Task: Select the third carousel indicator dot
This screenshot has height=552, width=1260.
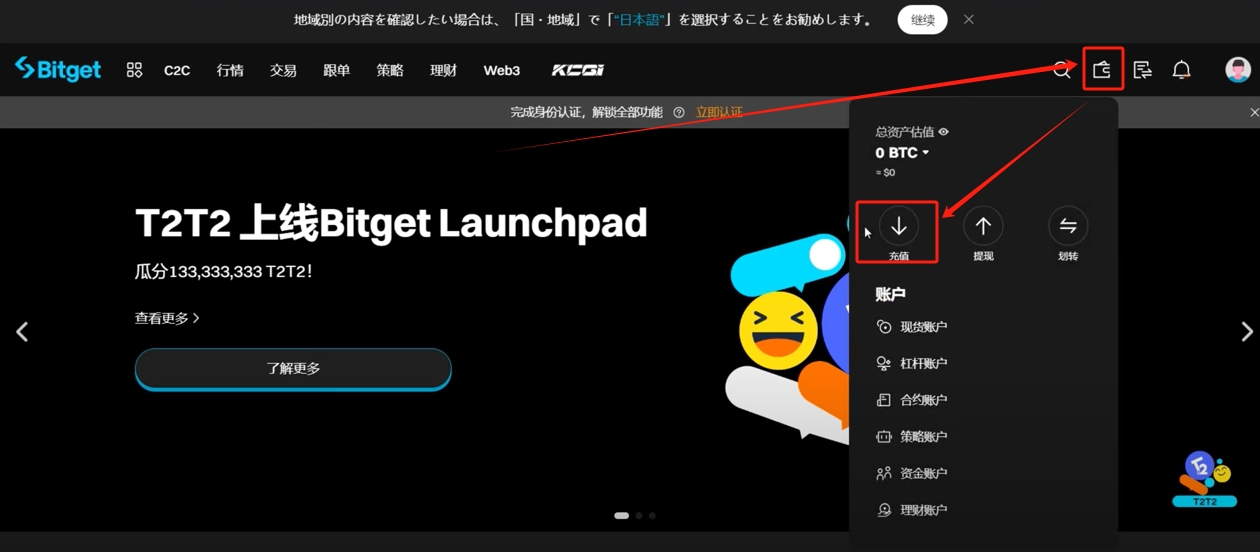Action: pyautogui.click(x=652, y=516)
